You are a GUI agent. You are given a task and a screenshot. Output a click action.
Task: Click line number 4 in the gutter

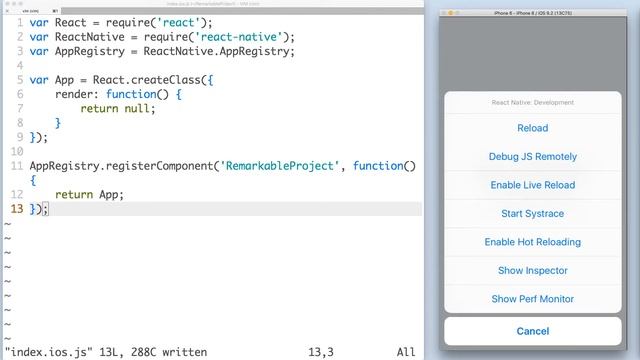pyautogui.click(x=20, y=66)
